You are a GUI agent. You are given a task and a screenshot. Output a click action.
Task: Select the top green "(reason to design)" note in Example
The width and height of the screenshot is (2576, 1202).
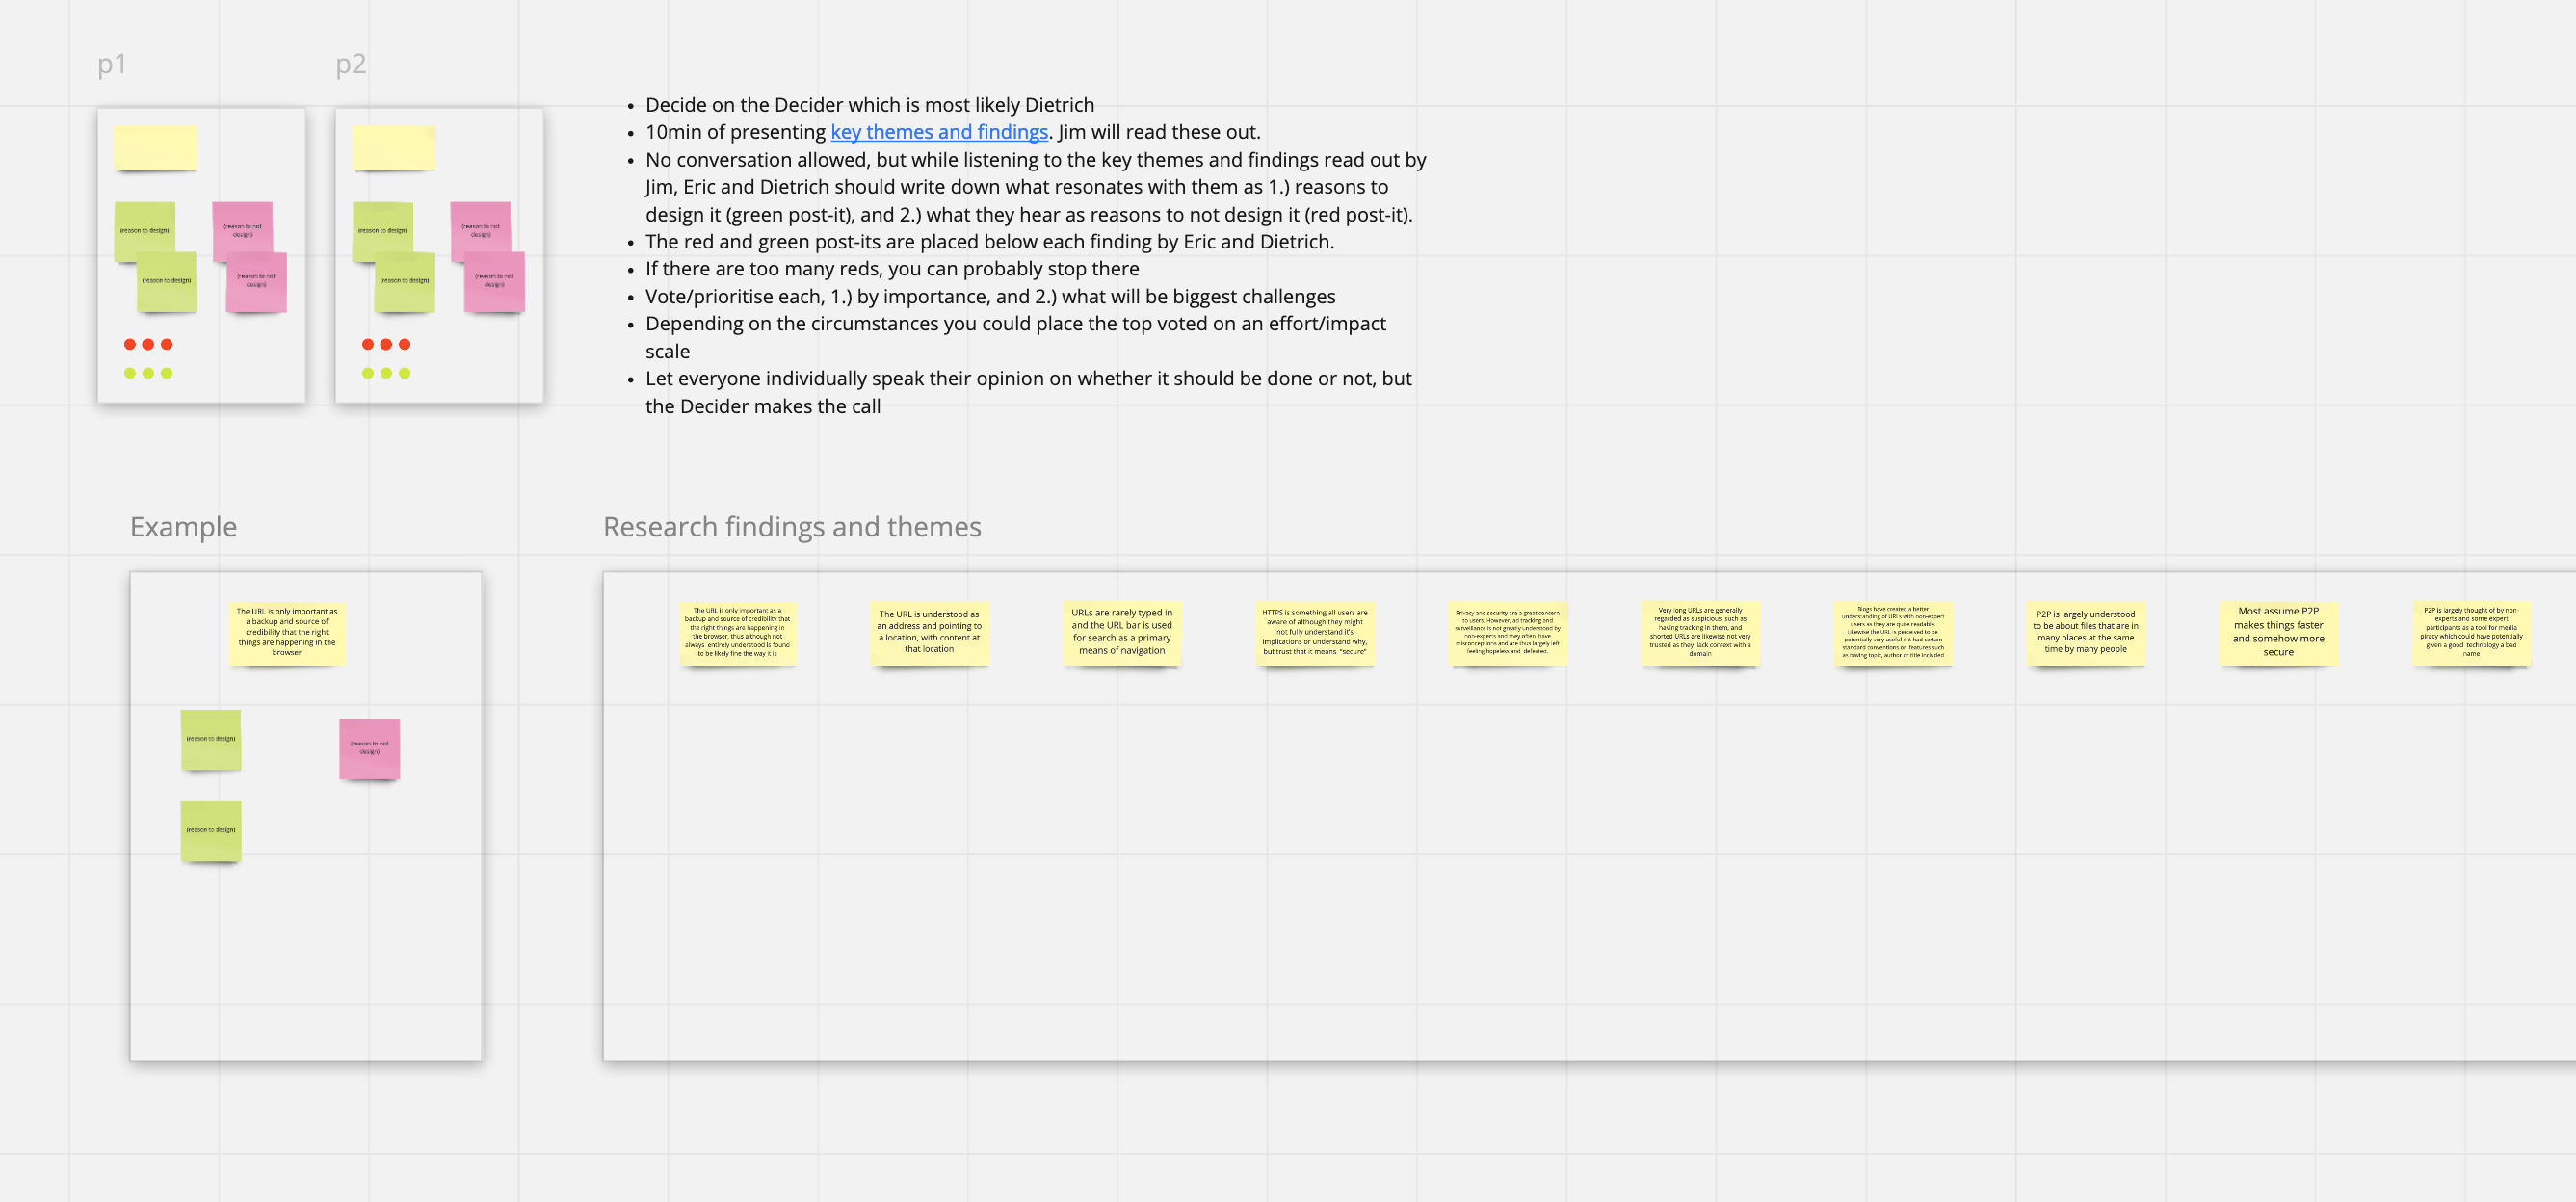(210, 740)
